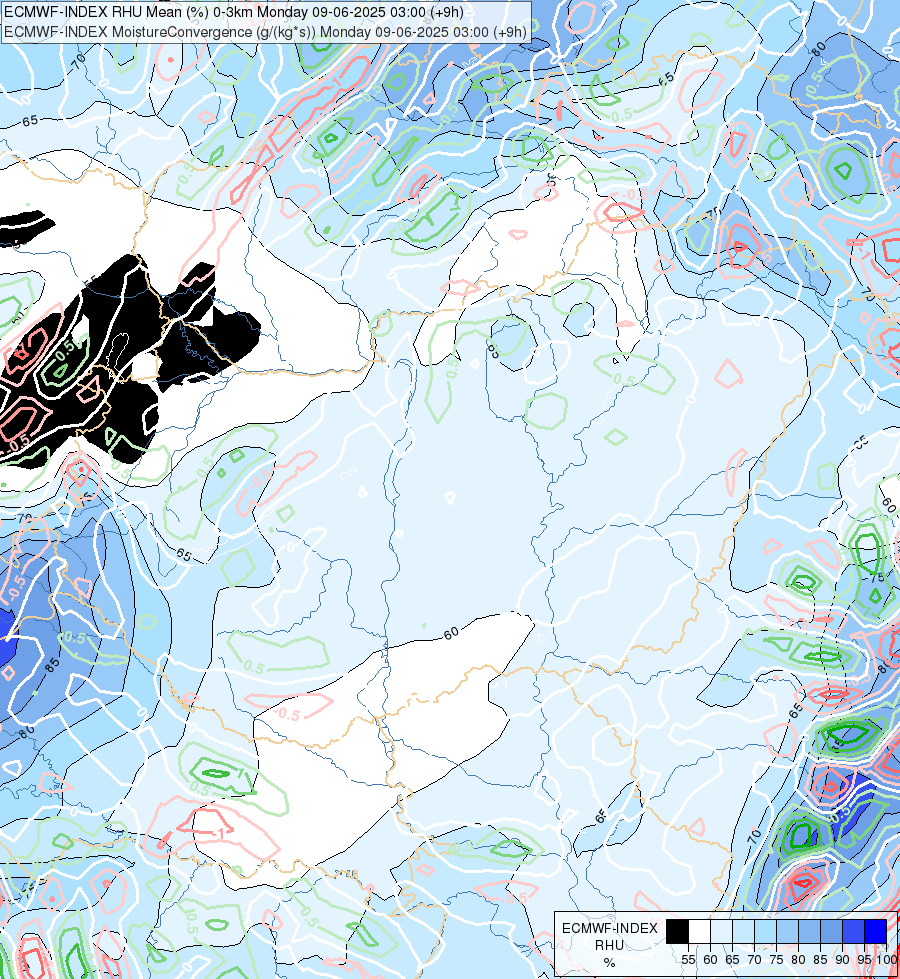Viewport: 900px width, 979px height.
Task: Click the 90 tick label in the legend
Action: point(843,959)
